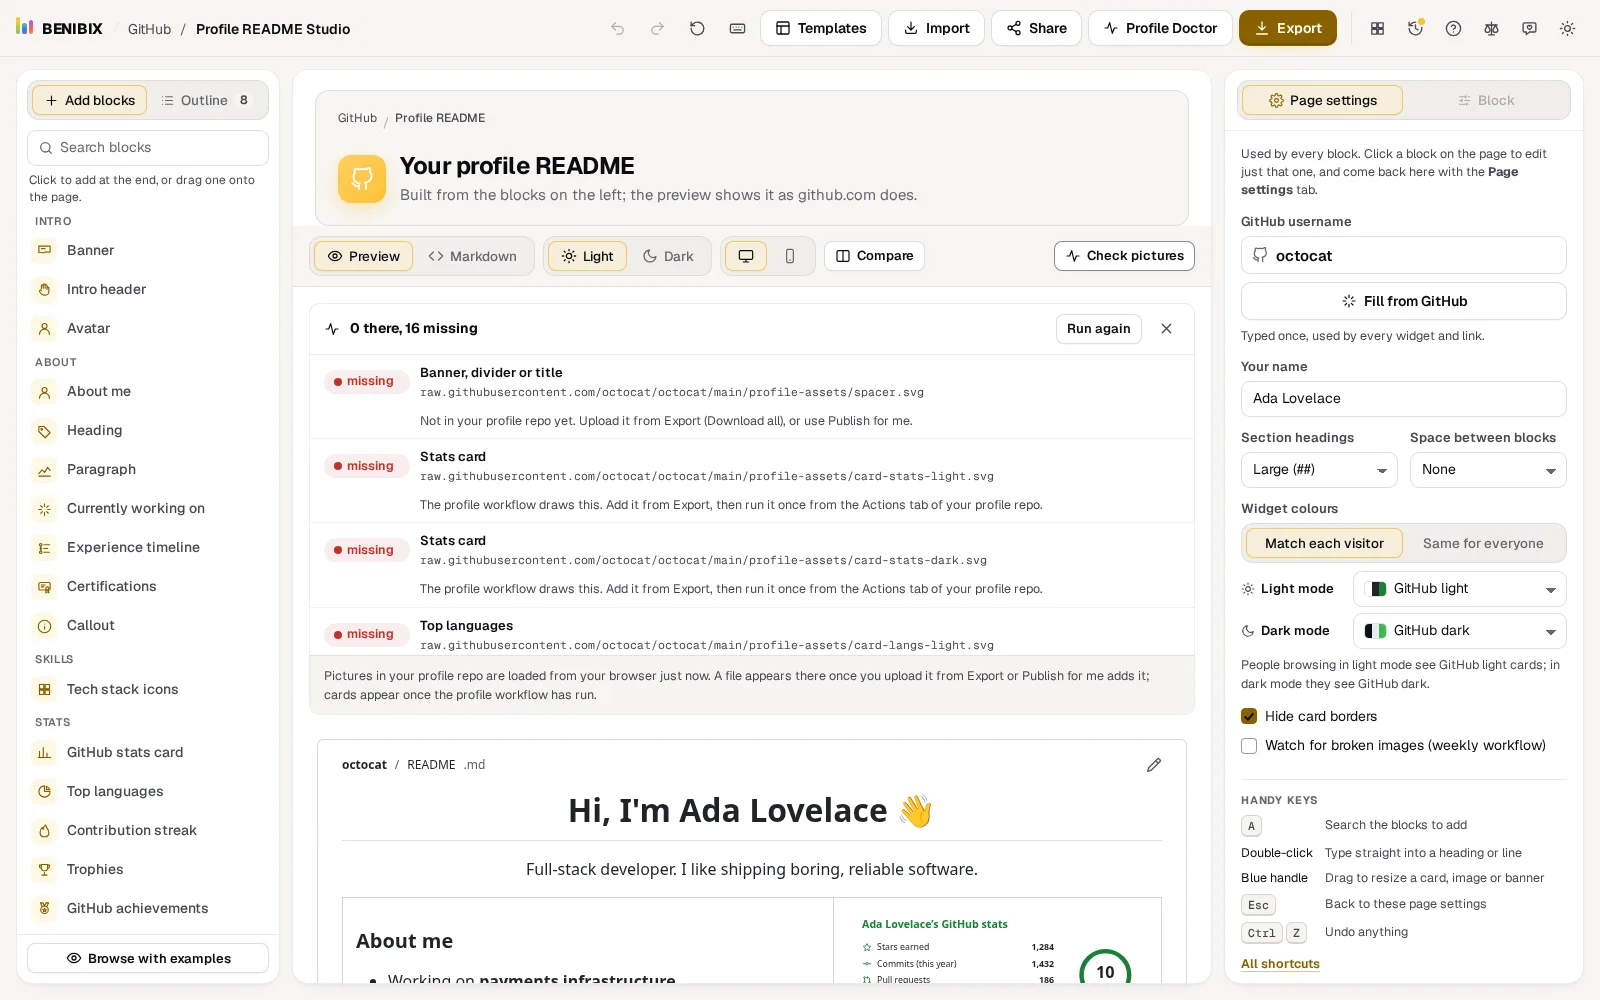
Task: Open Profile Doctor
Action: coord(1160,29)
